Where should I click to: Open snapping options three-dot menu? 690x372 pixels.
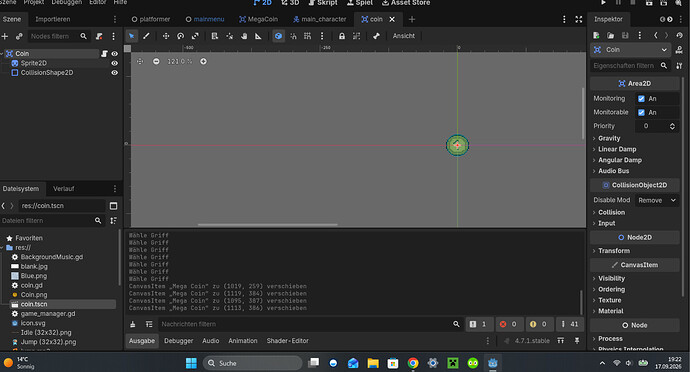tap(322, 36)
